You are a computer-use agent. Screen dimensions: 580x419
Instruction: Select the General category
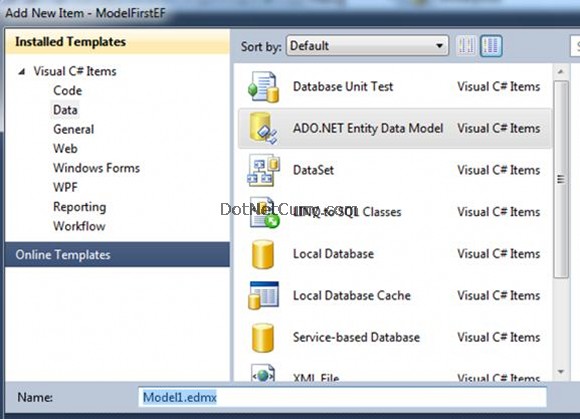click(74, 129)
